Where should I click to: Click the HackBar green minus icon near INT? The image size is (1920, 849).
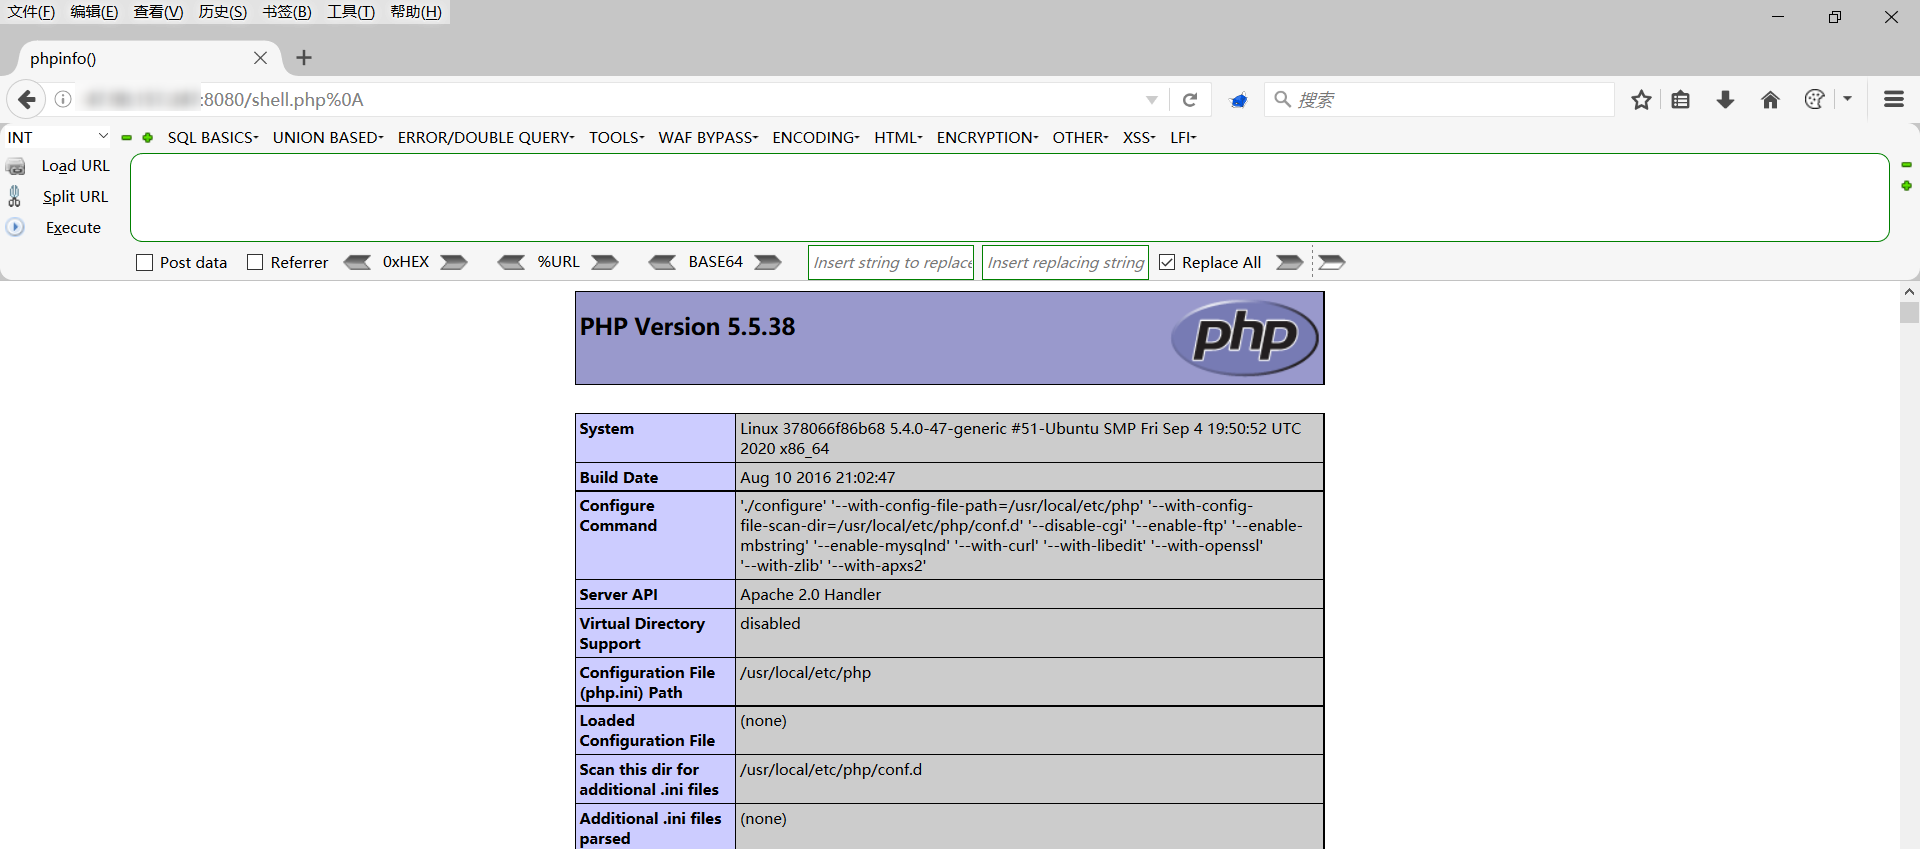coord(127,138)
